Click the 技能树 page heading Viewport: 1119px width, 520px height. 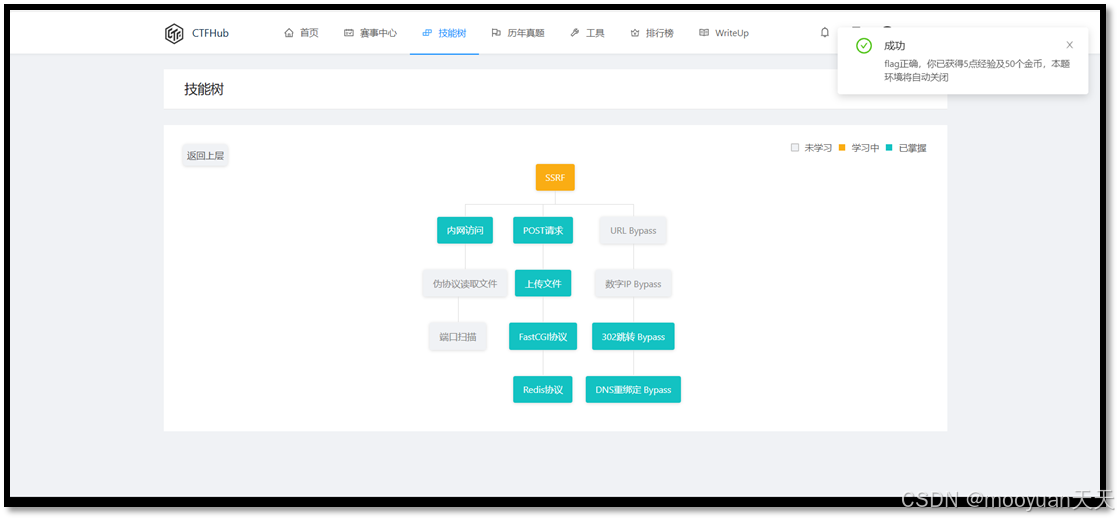pyautogui.click(x=204, y=90)
